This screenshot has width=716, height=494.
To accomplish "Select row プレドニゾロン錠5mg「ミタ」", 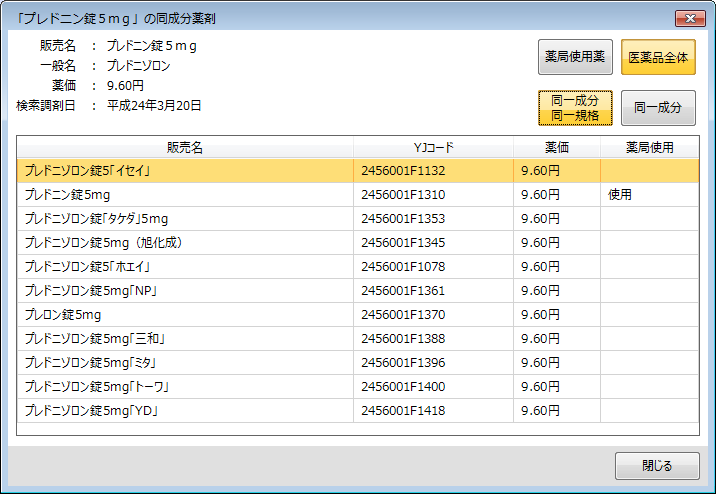I will coord(358,363).
